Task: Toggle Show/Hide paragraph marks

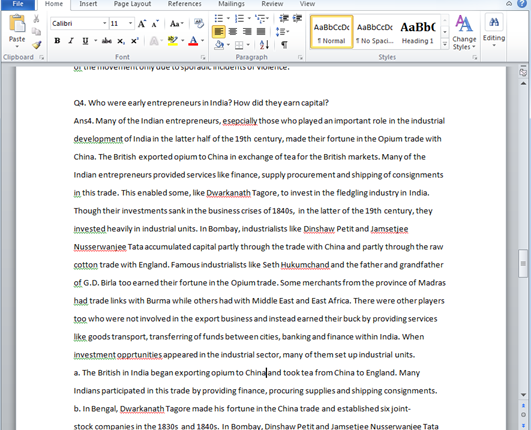Action: [x=284, y=44]
